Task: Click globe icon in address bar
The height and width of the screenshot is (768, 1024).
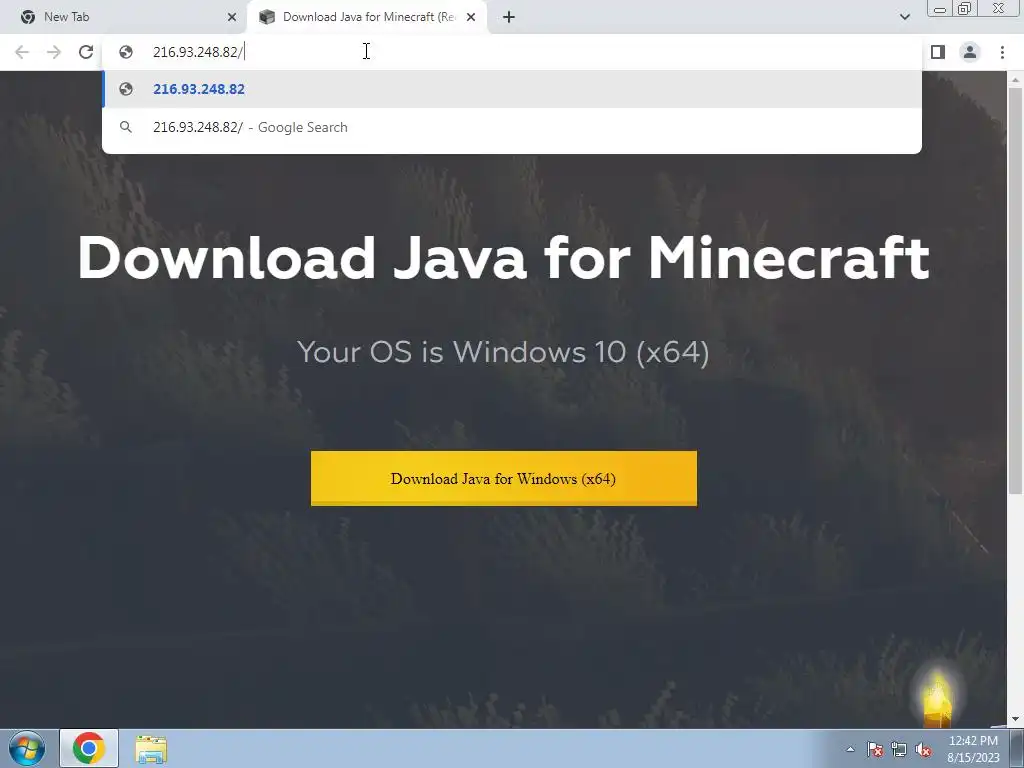Action: click(126, 52)
